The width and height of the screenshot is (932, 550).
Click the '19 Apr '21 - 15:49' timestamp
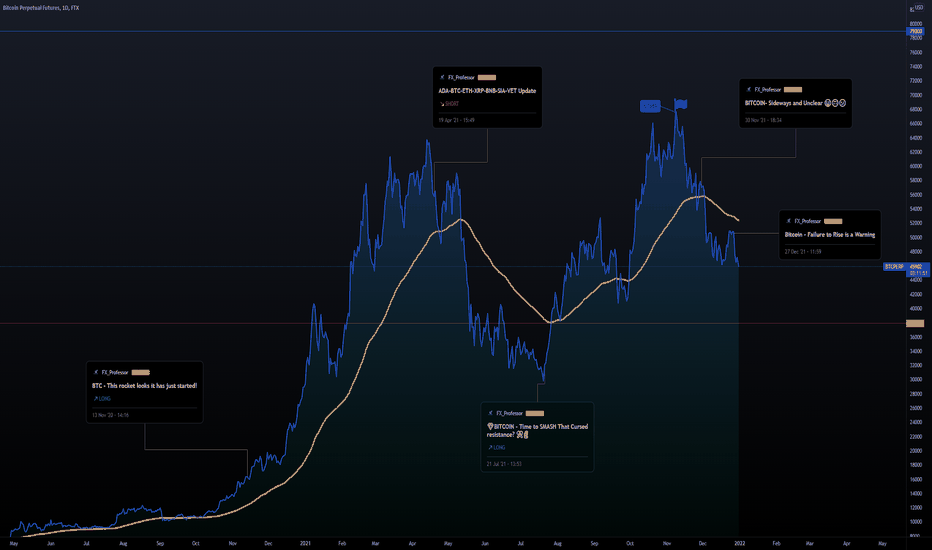[x=456, y=120]
